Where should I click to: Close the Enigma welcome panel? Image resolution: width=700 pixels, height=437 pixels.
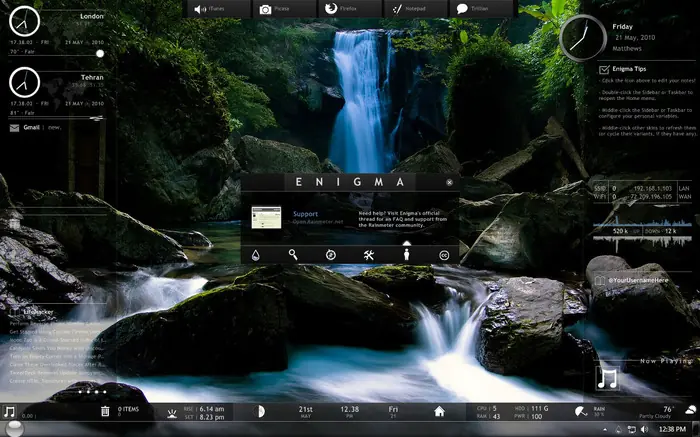450,183
